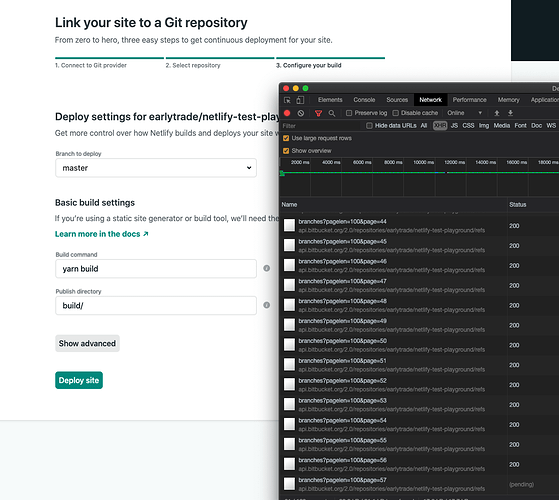Clear the network log
Screen dimensions: 559x500
point(301,113)
